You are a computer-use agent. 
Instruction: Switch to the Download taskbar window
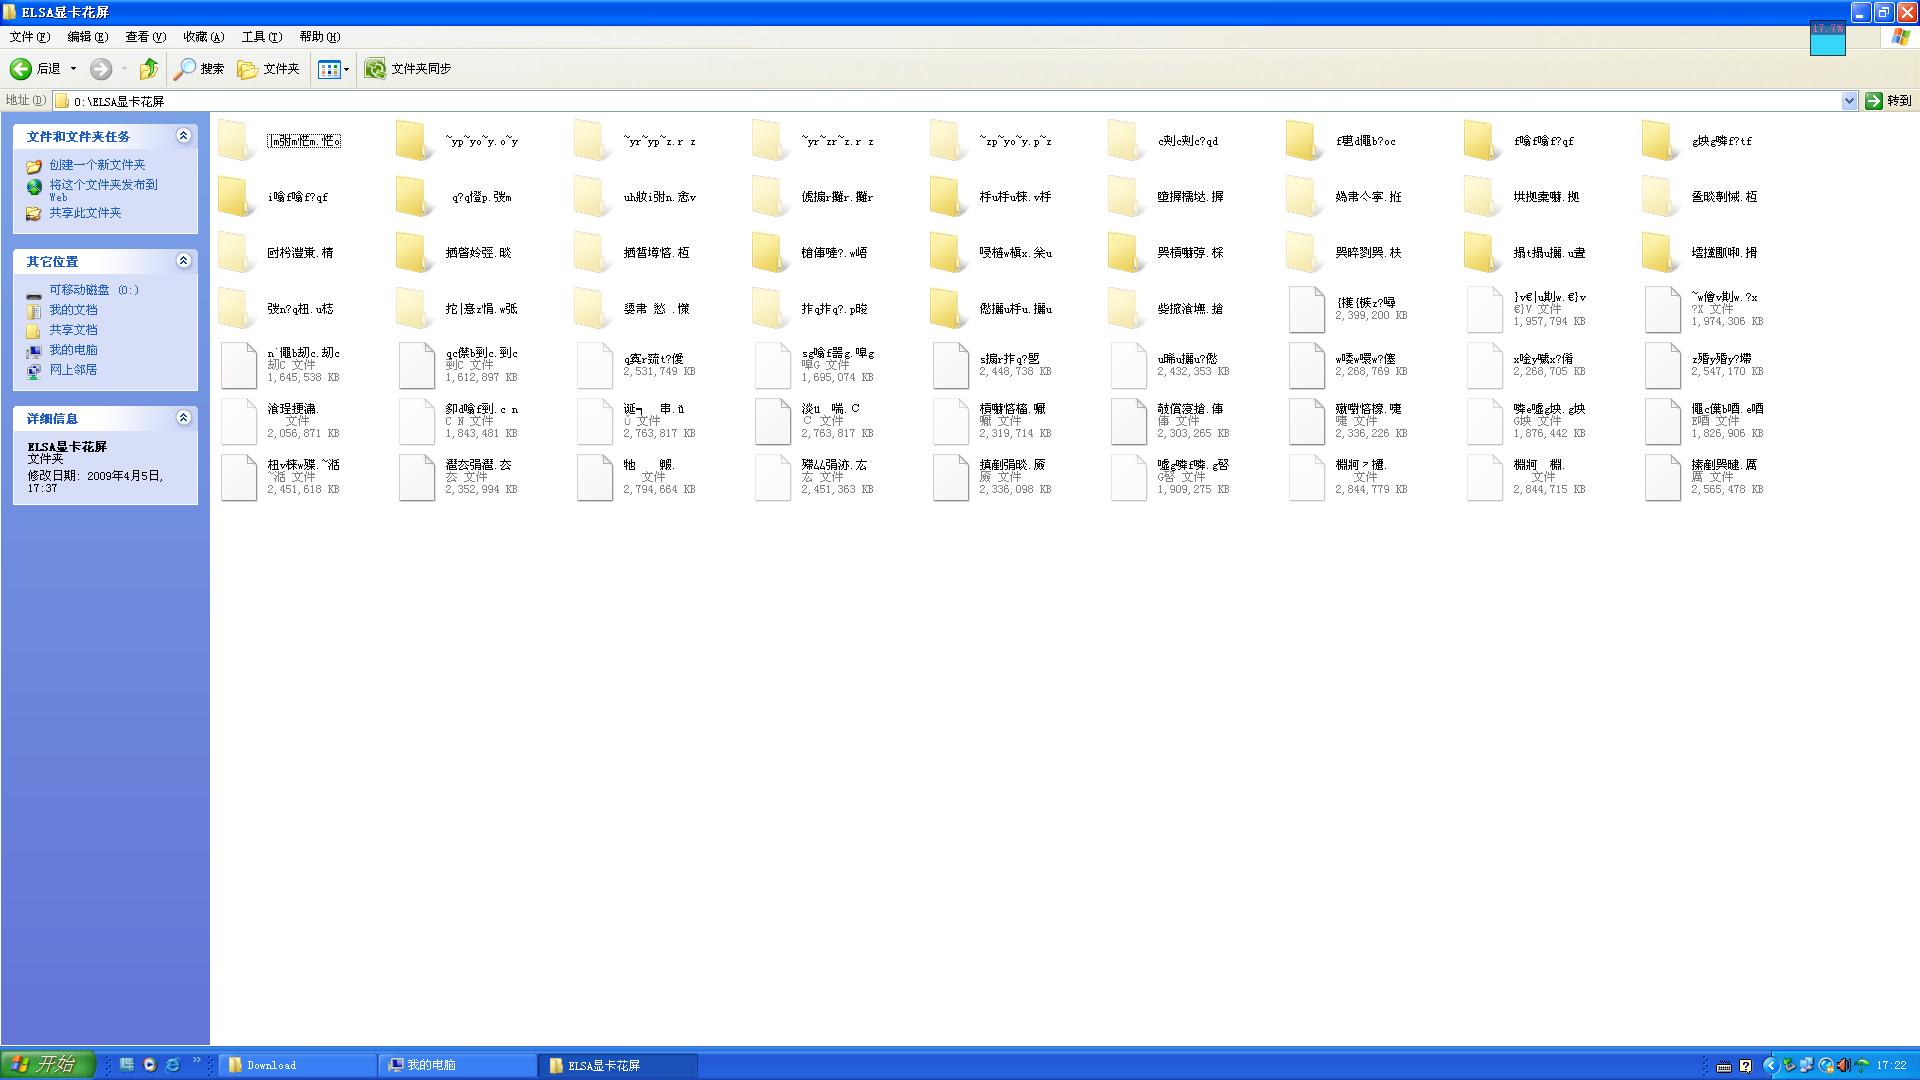pyautogui.click(x=297, y=1066)
